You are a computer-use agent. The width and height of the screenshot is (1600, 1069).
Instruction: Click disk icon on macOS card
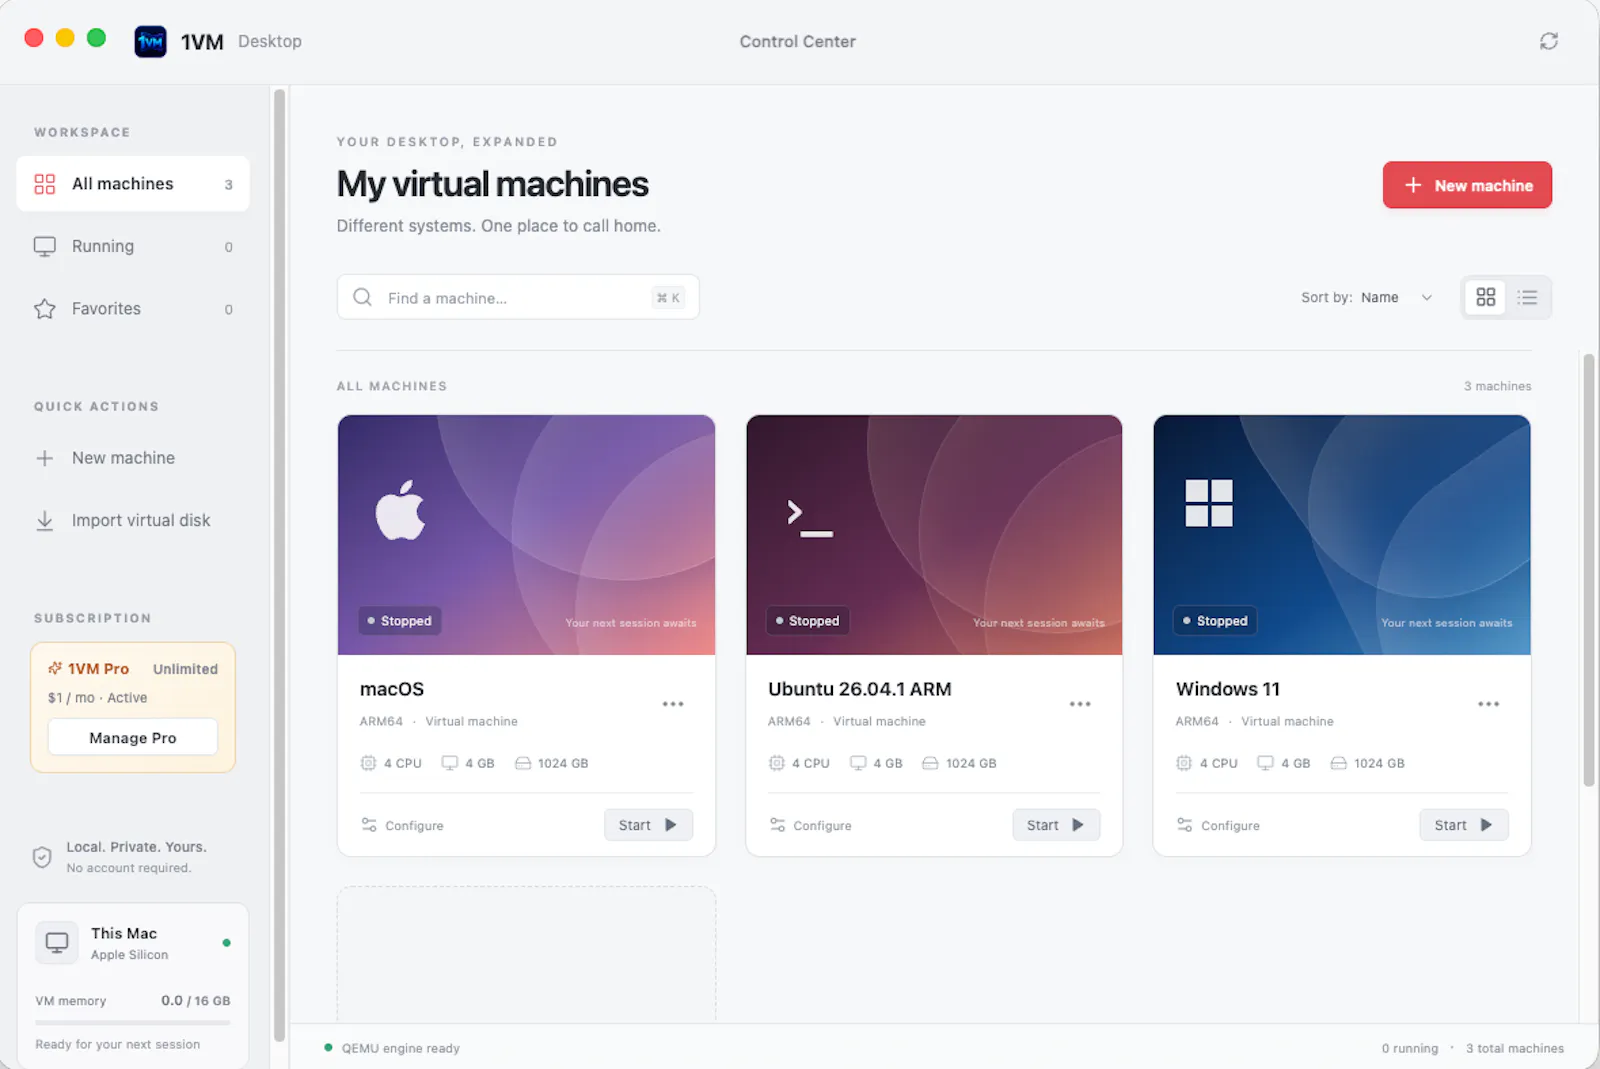tap(523, 763)
